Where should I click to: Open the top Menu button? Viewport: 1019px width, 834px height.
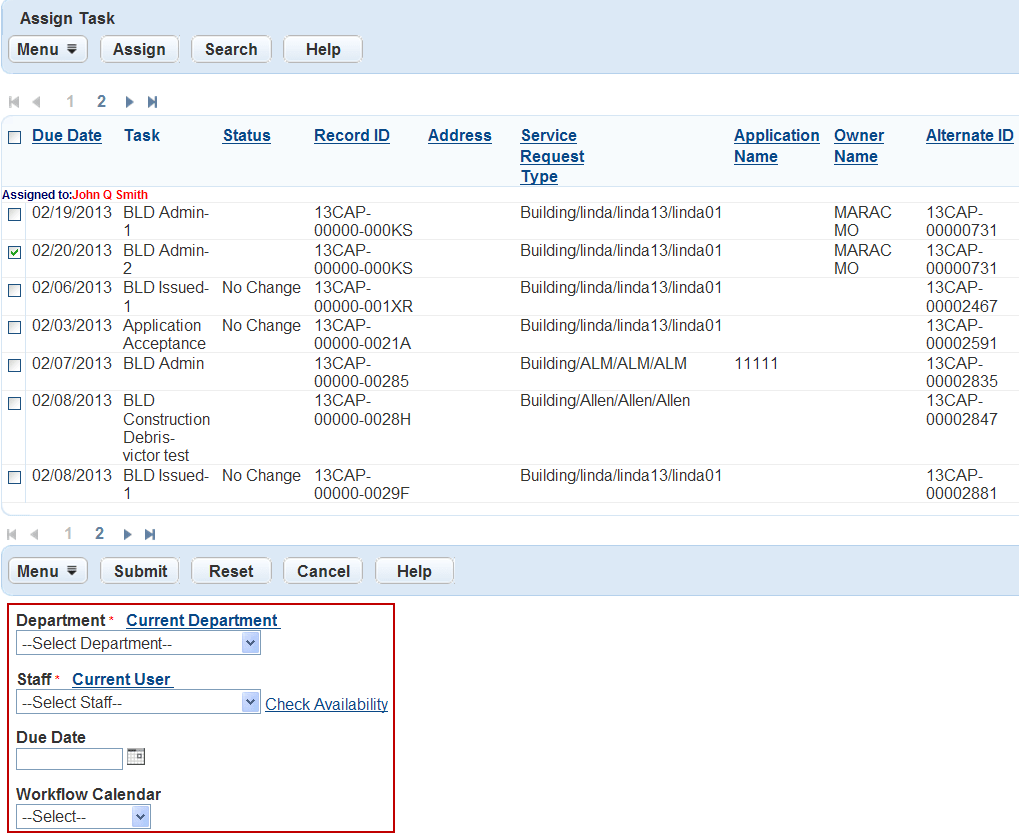click(x=48, y=49)
